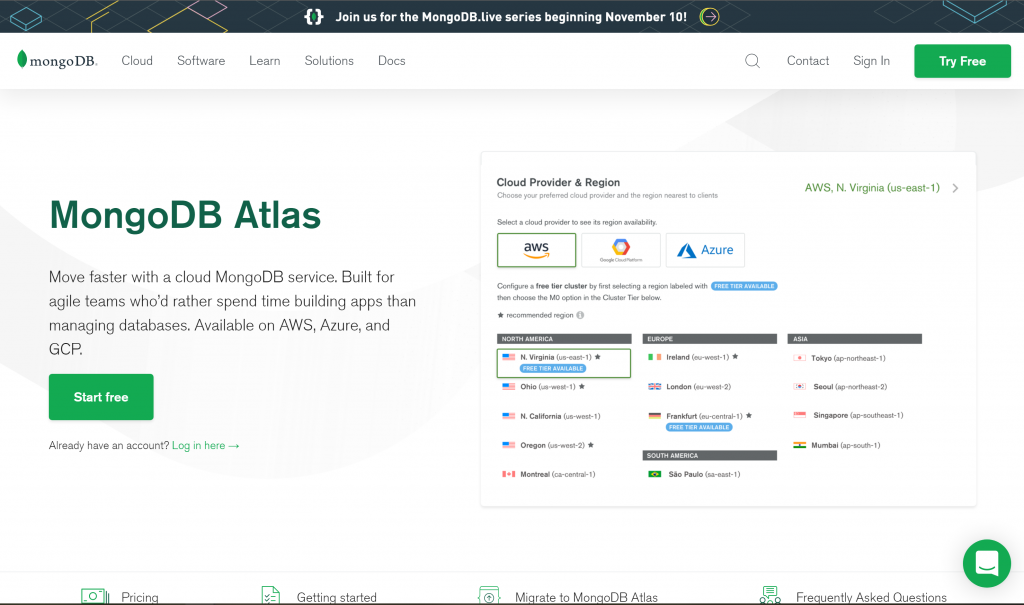
Task: Open the Learn menu
Action: point(264,61)
